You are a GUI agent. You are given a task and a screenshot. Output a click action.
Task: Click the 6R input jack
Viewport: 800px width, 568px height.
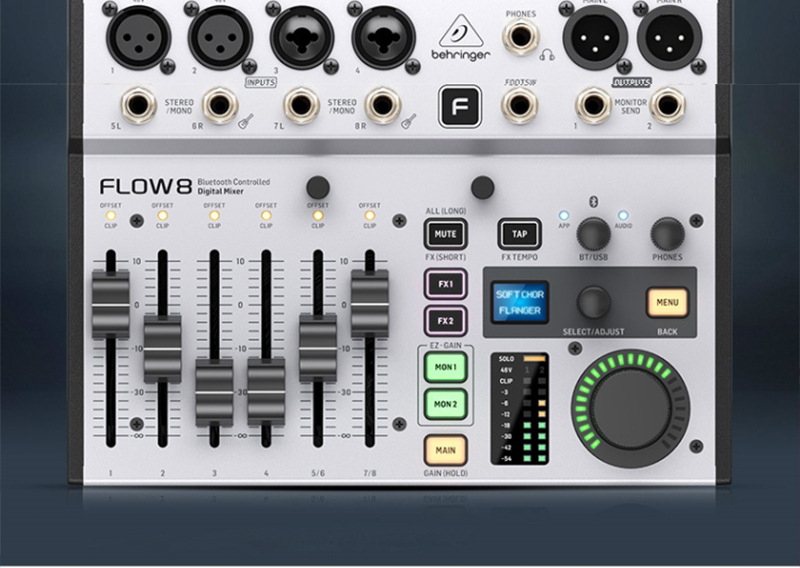220,106
